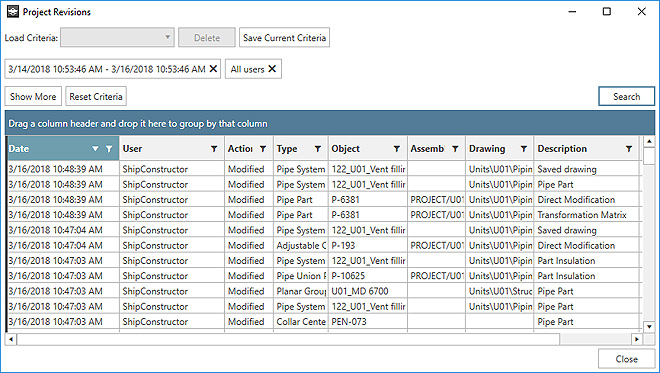Click the User column header
The height and width of the screenshot is (373, 660).
click(172, 149)
